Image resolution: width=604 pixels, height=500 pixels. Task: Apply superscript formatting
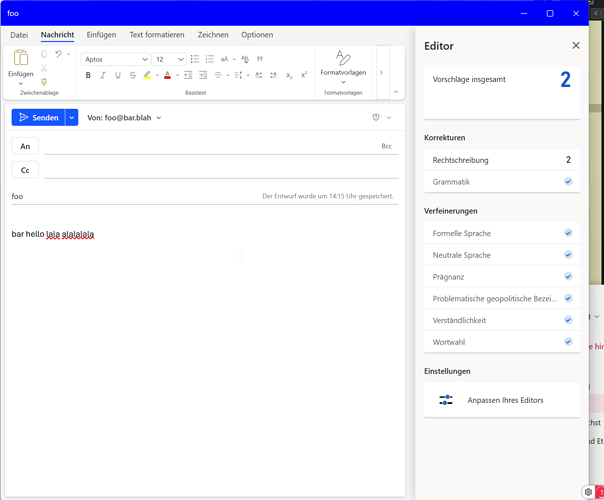[304, 75]
